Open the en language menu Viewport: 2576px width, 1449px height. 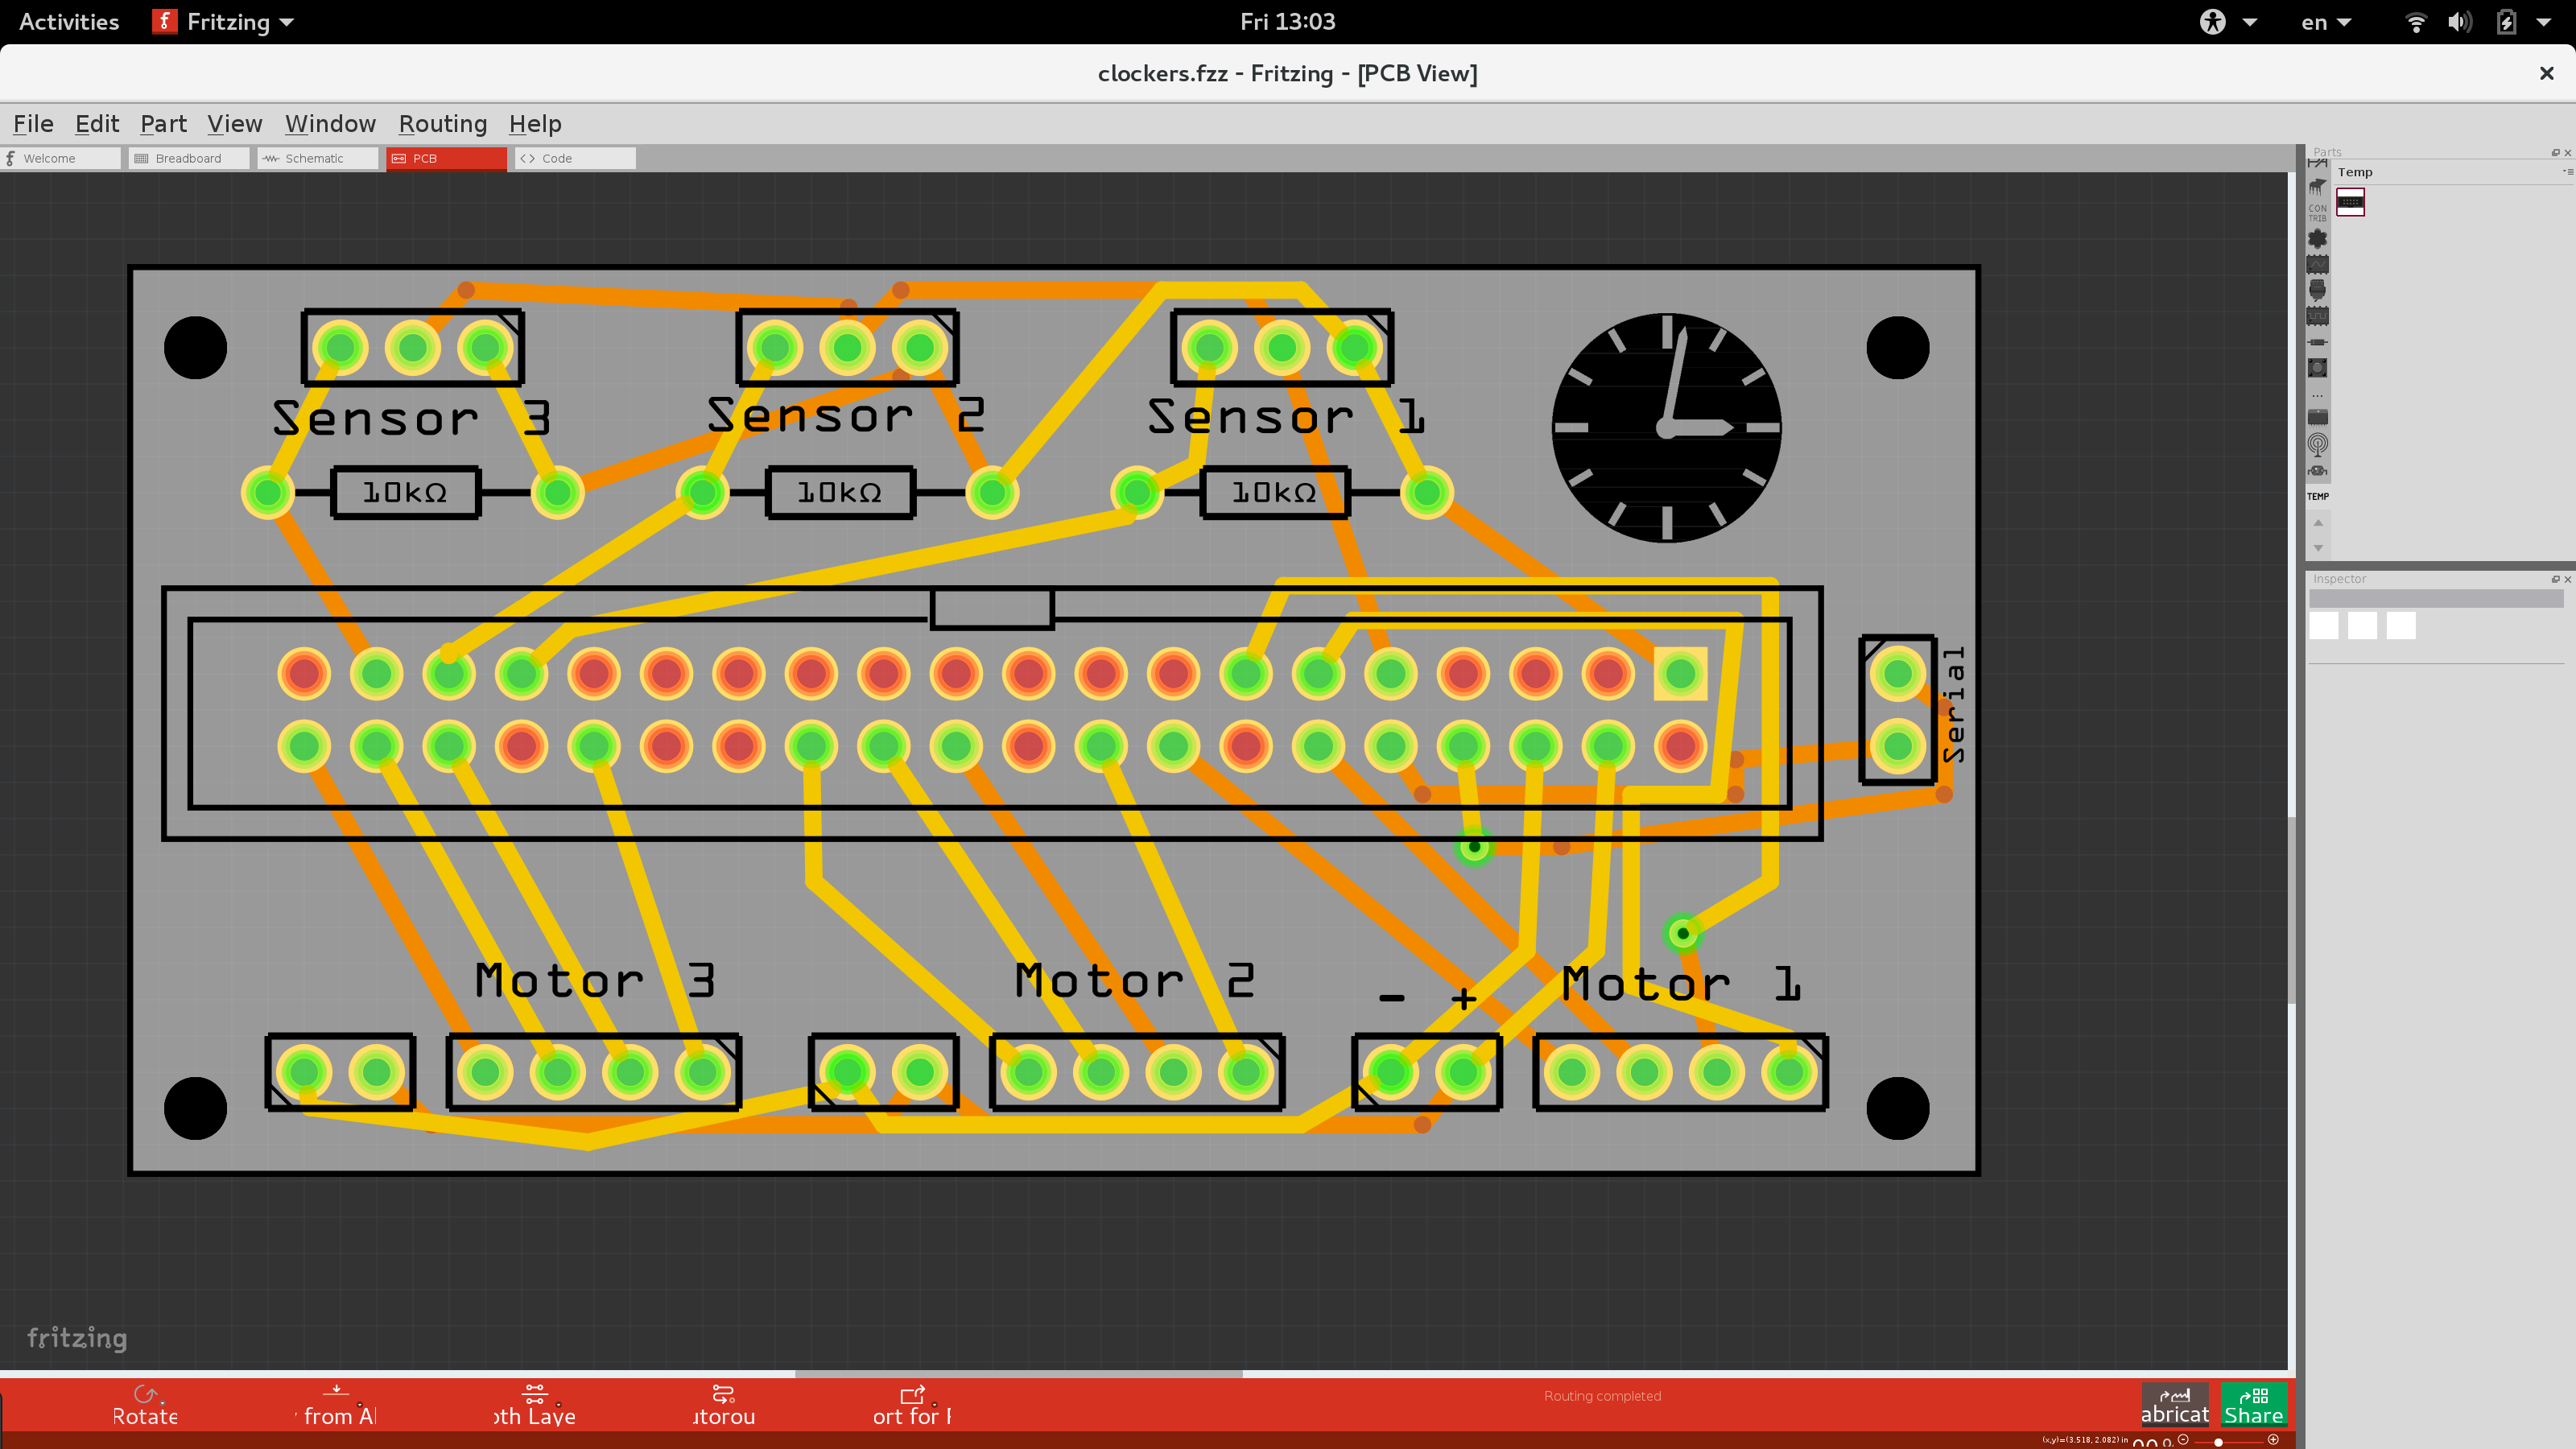pos(2326,21)
